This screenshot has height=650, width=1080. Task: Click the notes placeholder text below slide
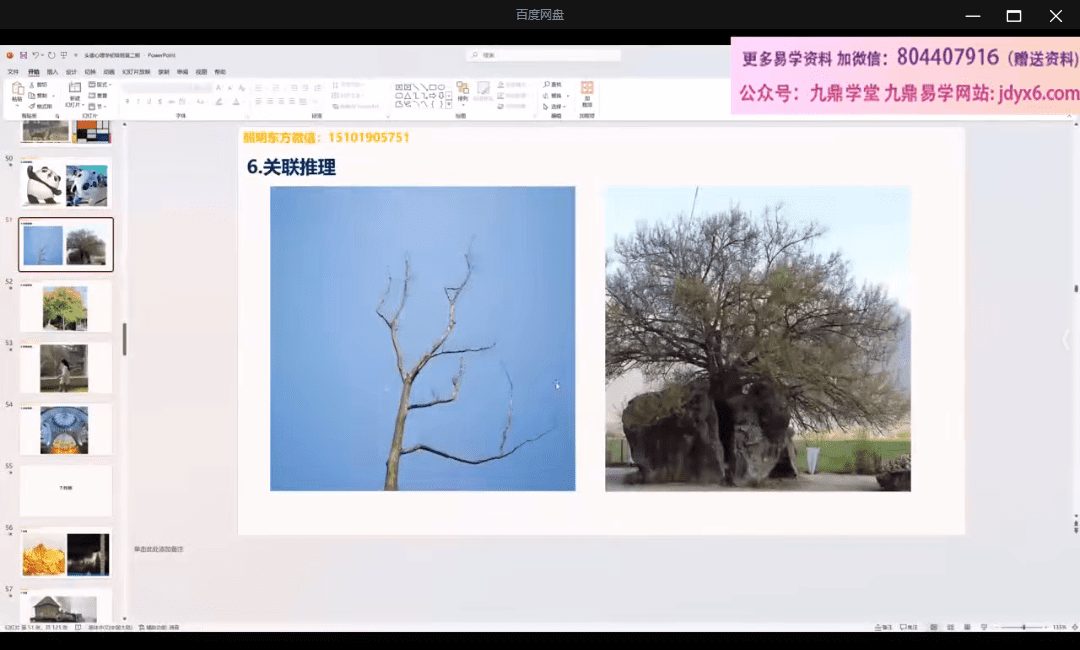pos(159,549)
